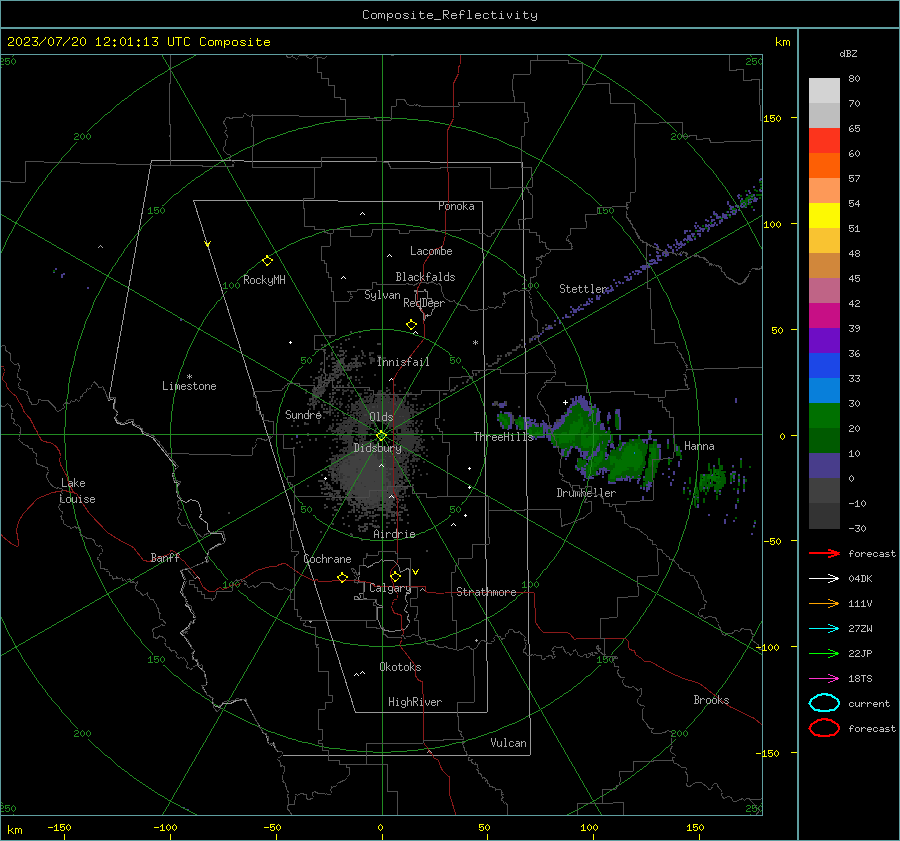Click the Olds town label
Screen dimensions: 900x841
(x=381, y=417)
